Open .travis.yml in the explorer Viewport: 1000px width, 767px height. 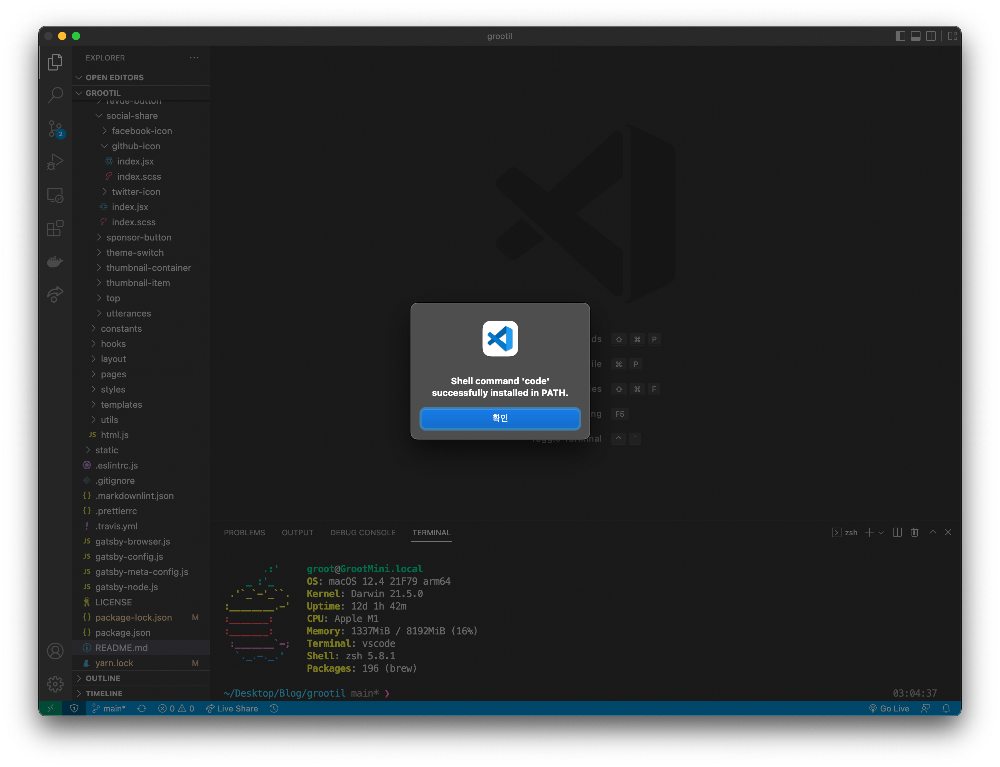pyautogui.click(x=141, y=527)
